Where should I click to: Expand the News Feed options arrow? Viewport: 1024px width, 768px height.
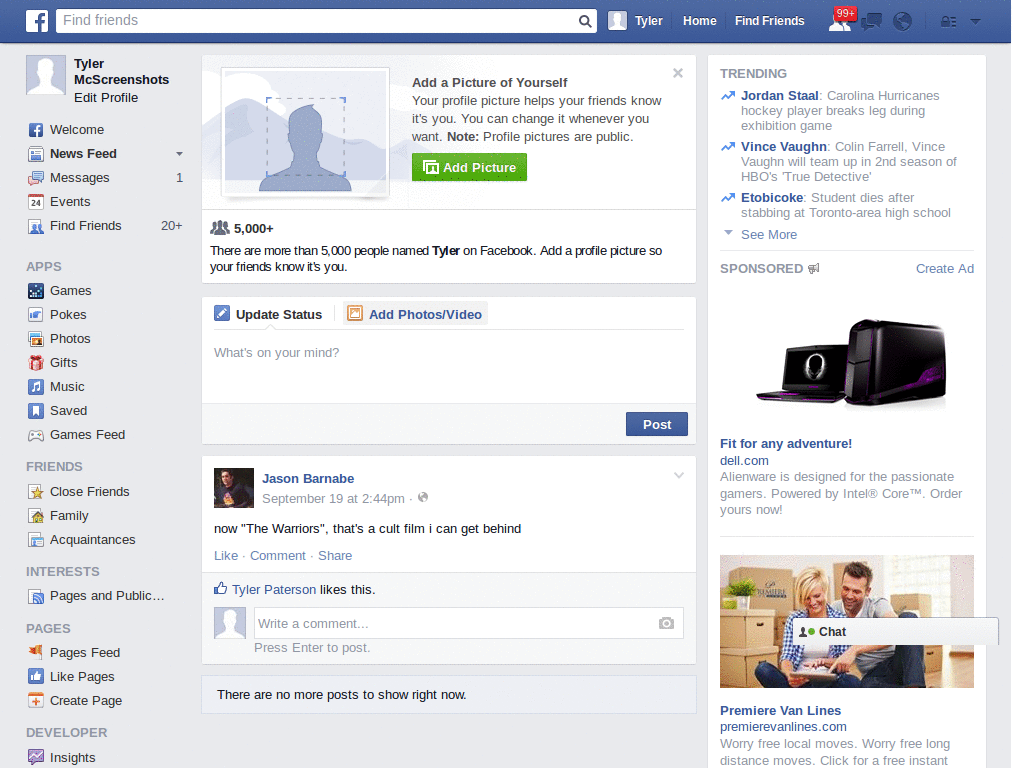[179, 154]
